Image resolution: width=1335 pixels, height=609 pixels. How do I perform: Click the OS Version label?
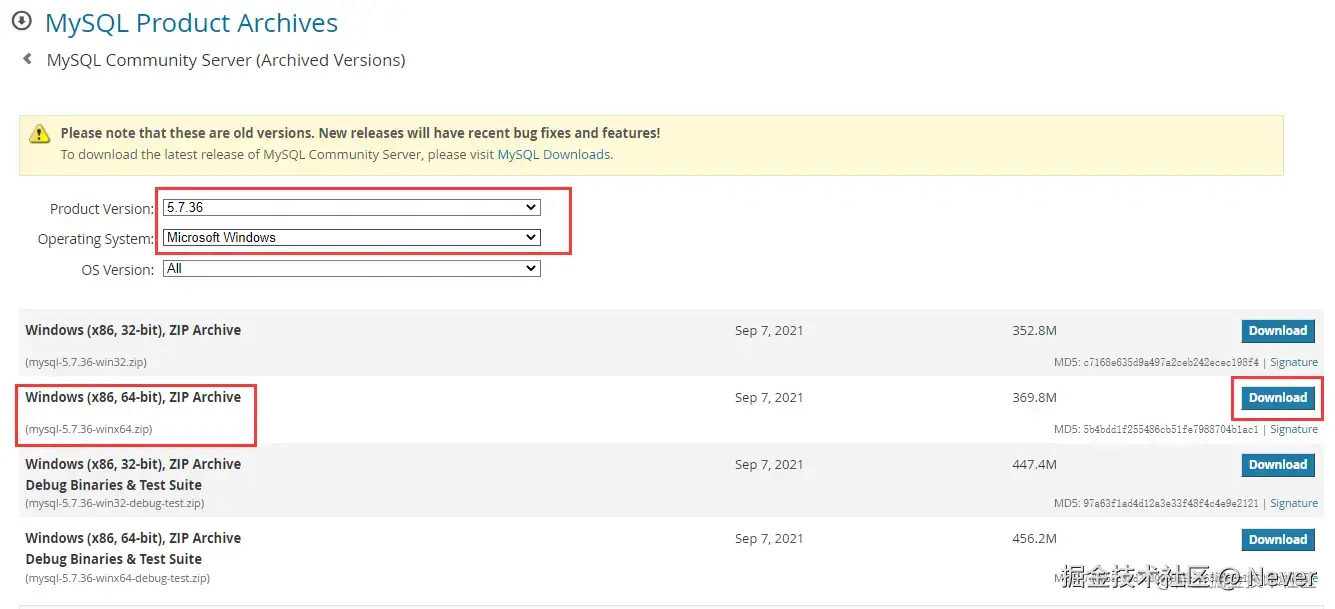[118, 270]
